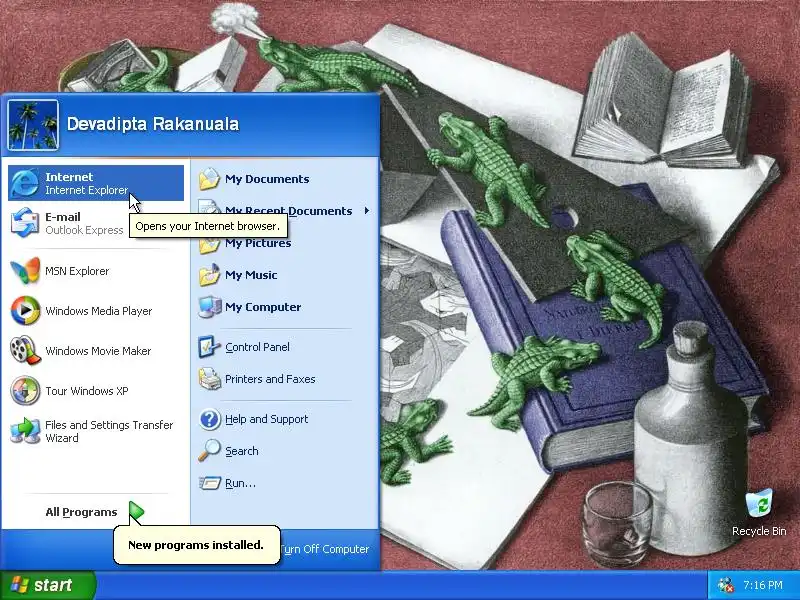
Task: Launch Windows Media Player icon
Action: [24, 311]
